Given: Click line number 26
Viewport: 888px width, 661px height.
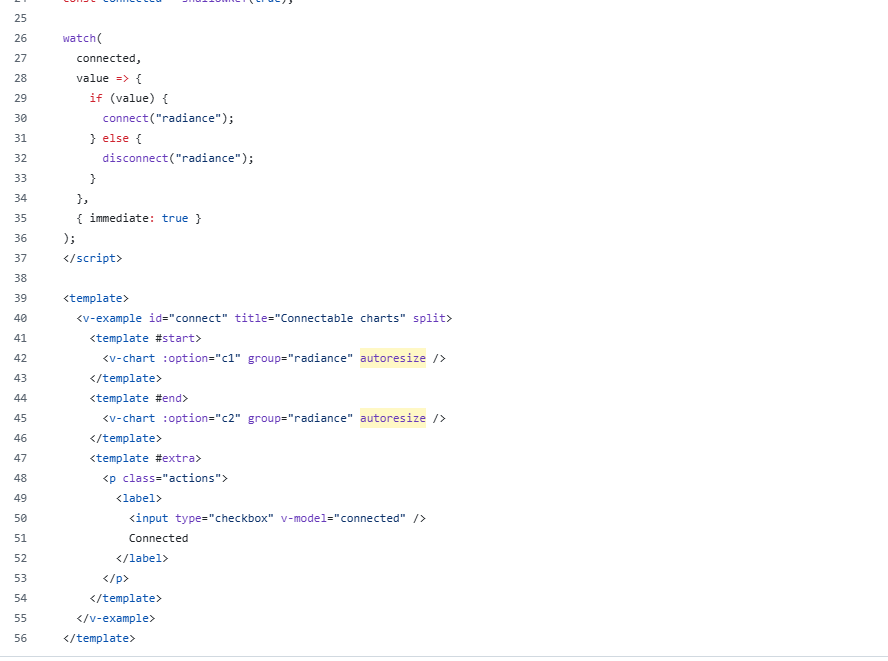Looking at the screenshot, I should coord(20,39).
